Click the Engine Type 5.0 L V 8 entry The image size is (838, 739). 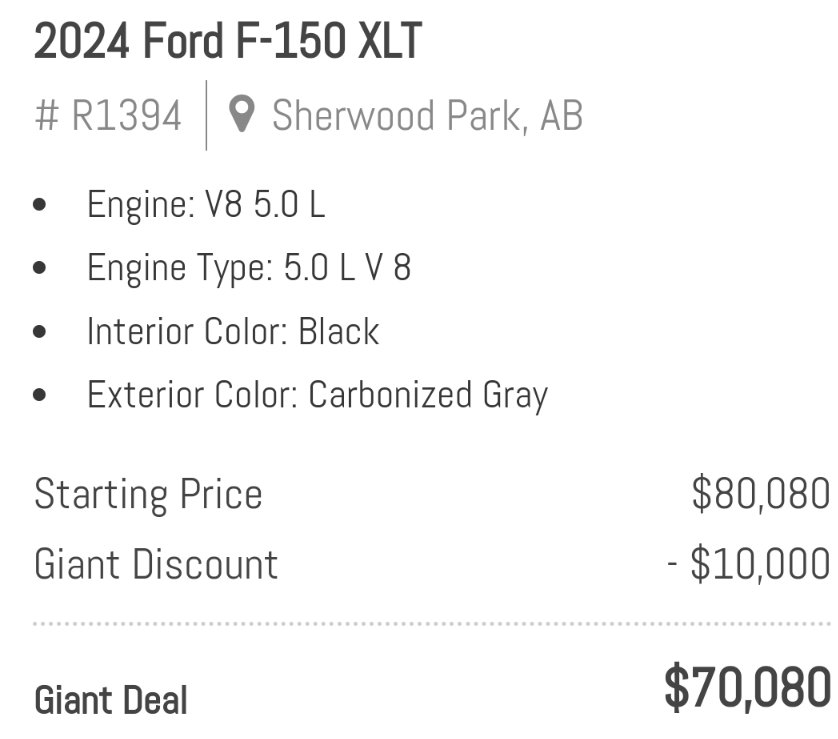[x=249, y=268]
